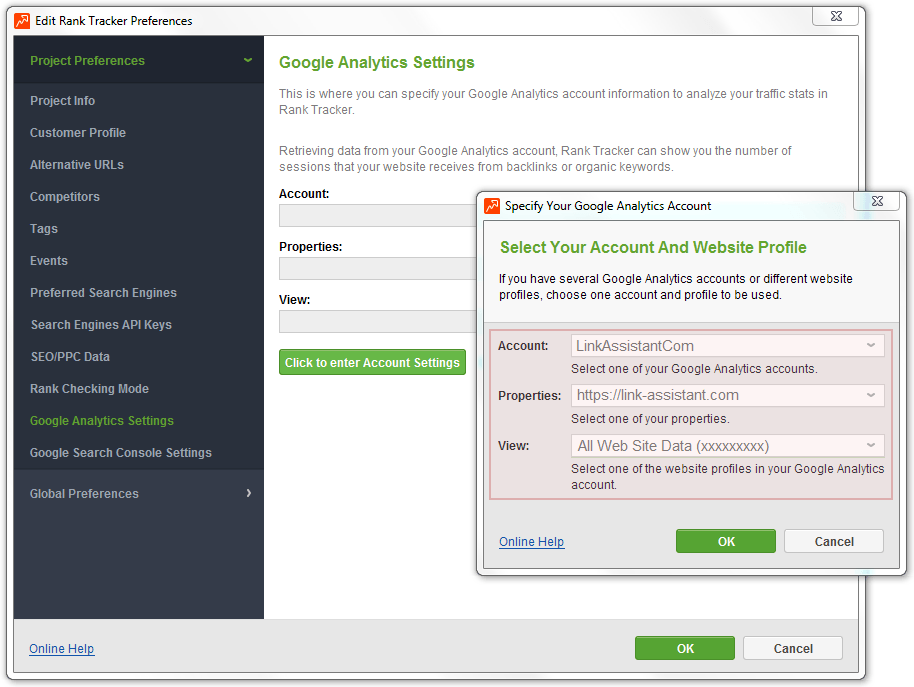914x687 pixels.
Task: Open Online Help link in main window
Action: point(61,649)
